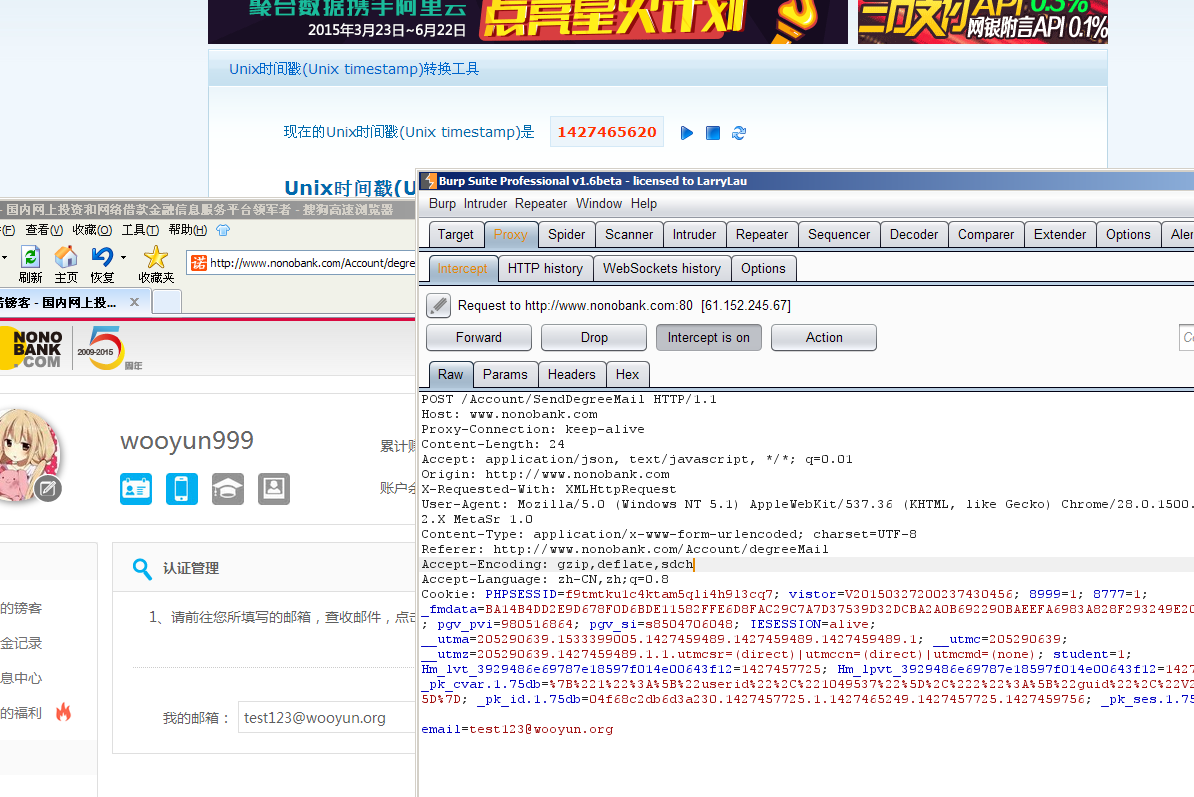Click the portrait photo verification icon
Screen dimensions: 1194x797
(x=274, y=489)
